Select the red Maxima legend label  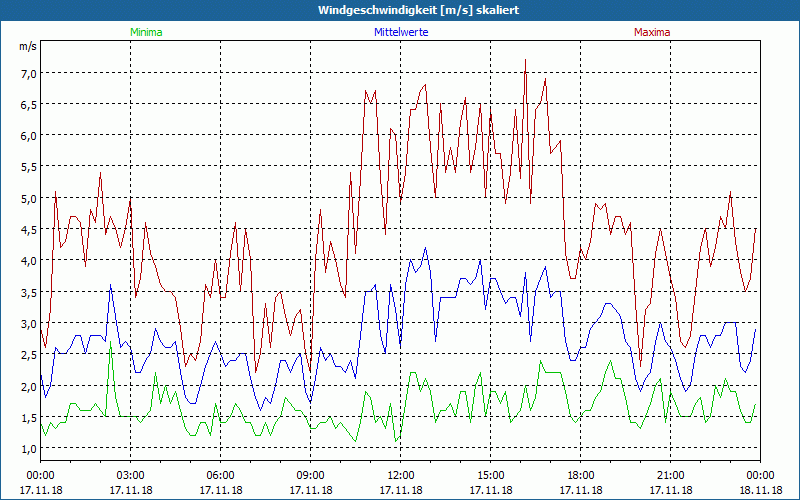(x=652, y=32)
